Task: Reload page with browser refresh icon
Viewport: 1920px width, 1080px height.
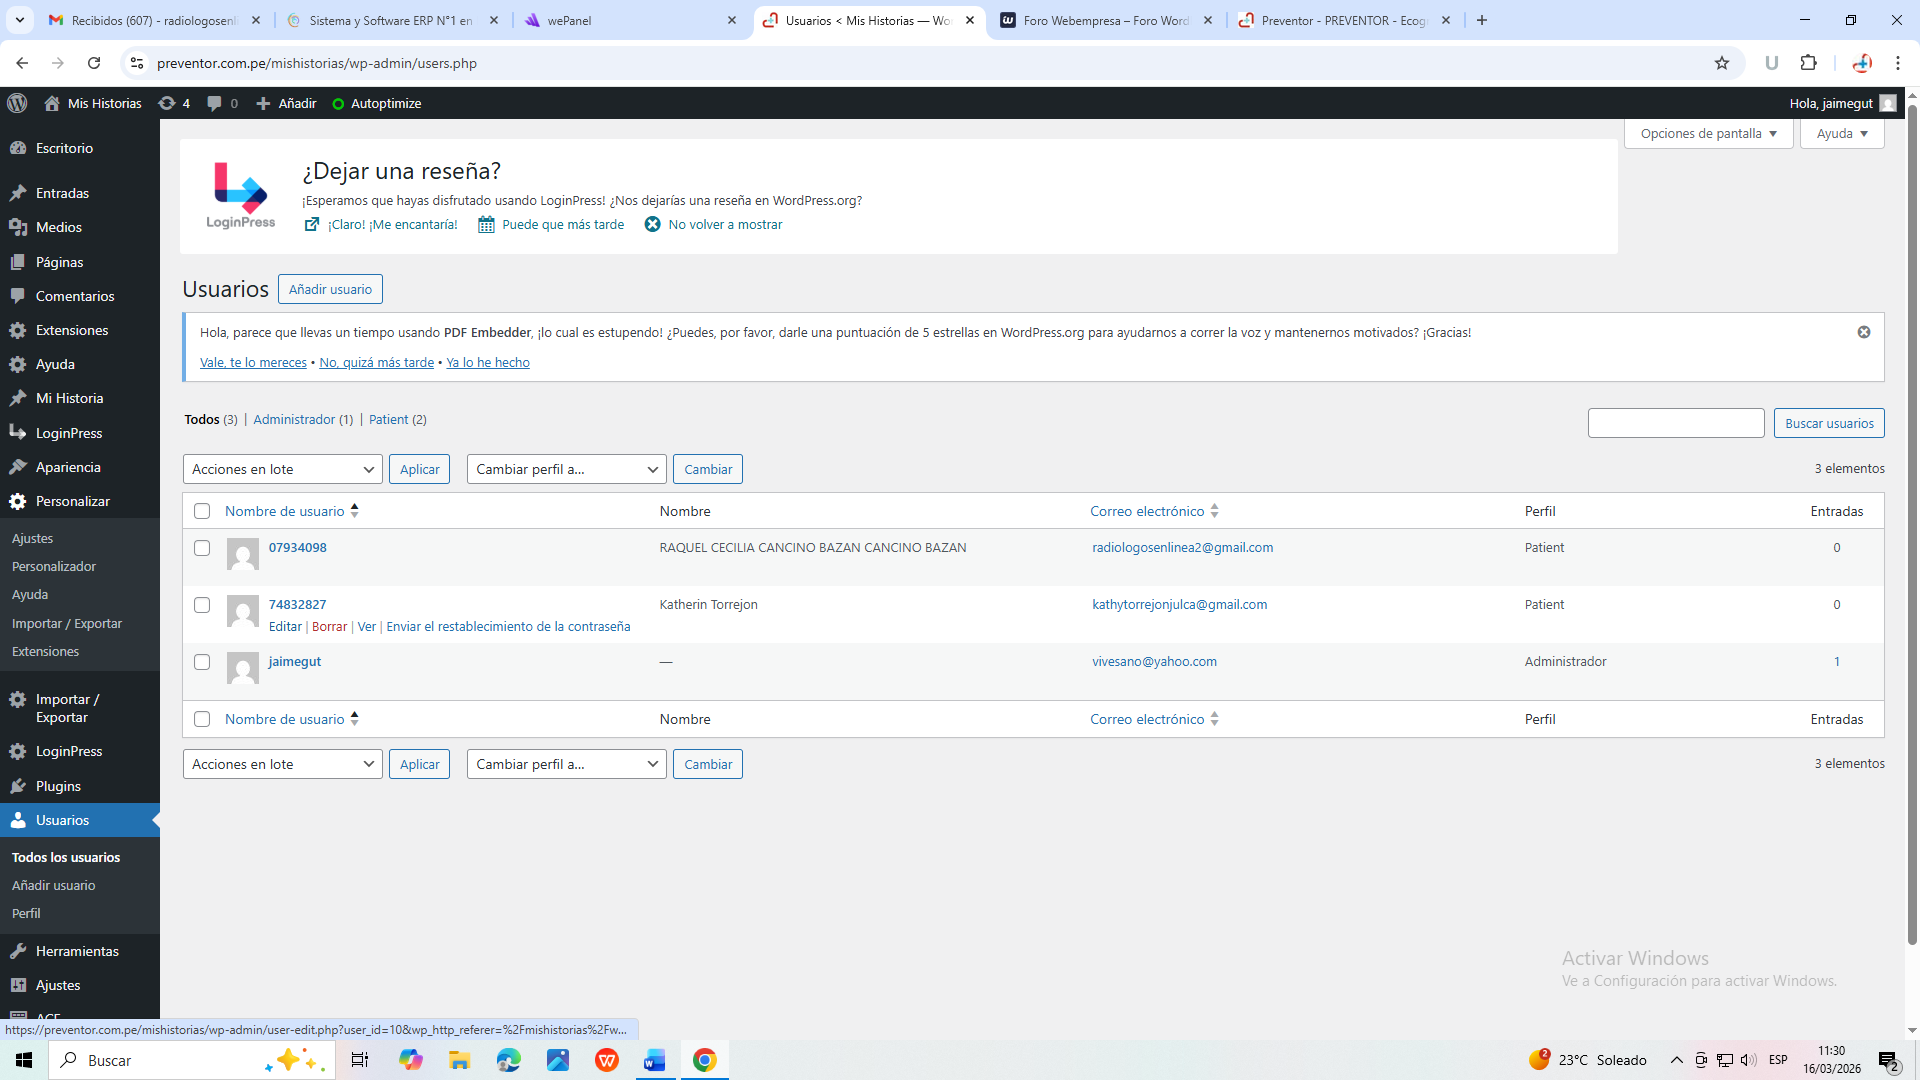Action: click(94, 63)
